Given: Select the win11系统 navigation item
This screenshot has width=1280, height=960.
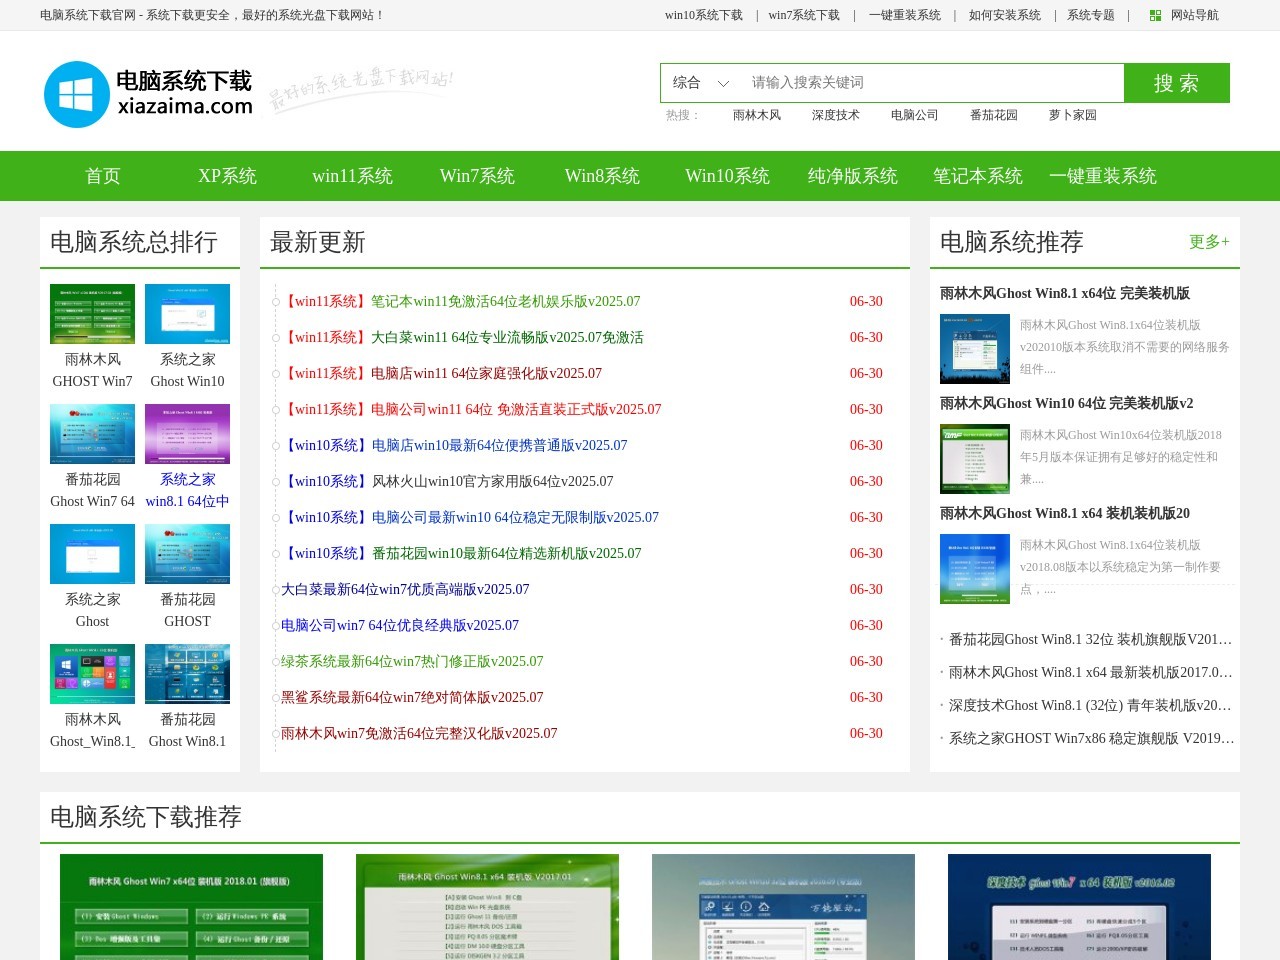Looking at the screenshot, I should click(353, 176).
